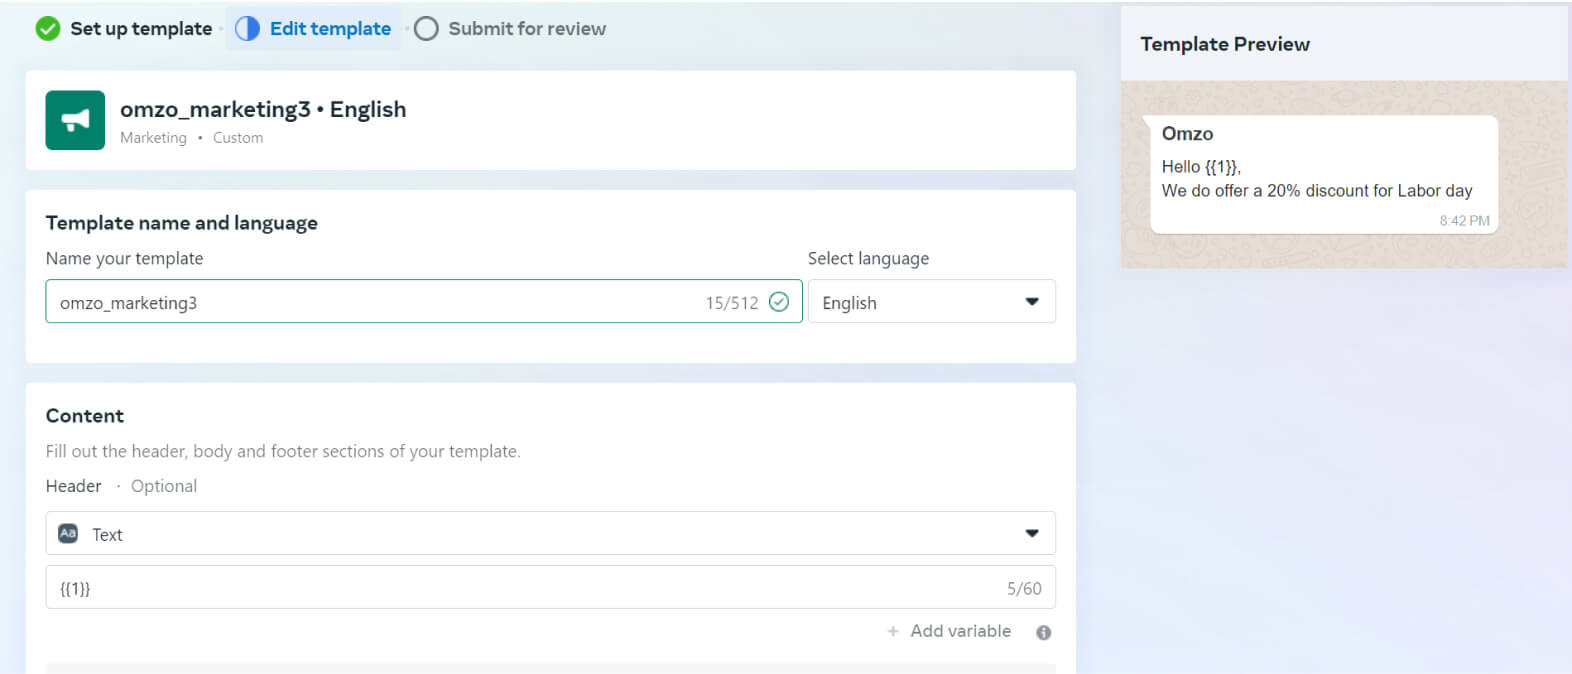Click the info icon beside Add variable
Viewport: 1572px width, 674px height.
tap(1043, 632)
